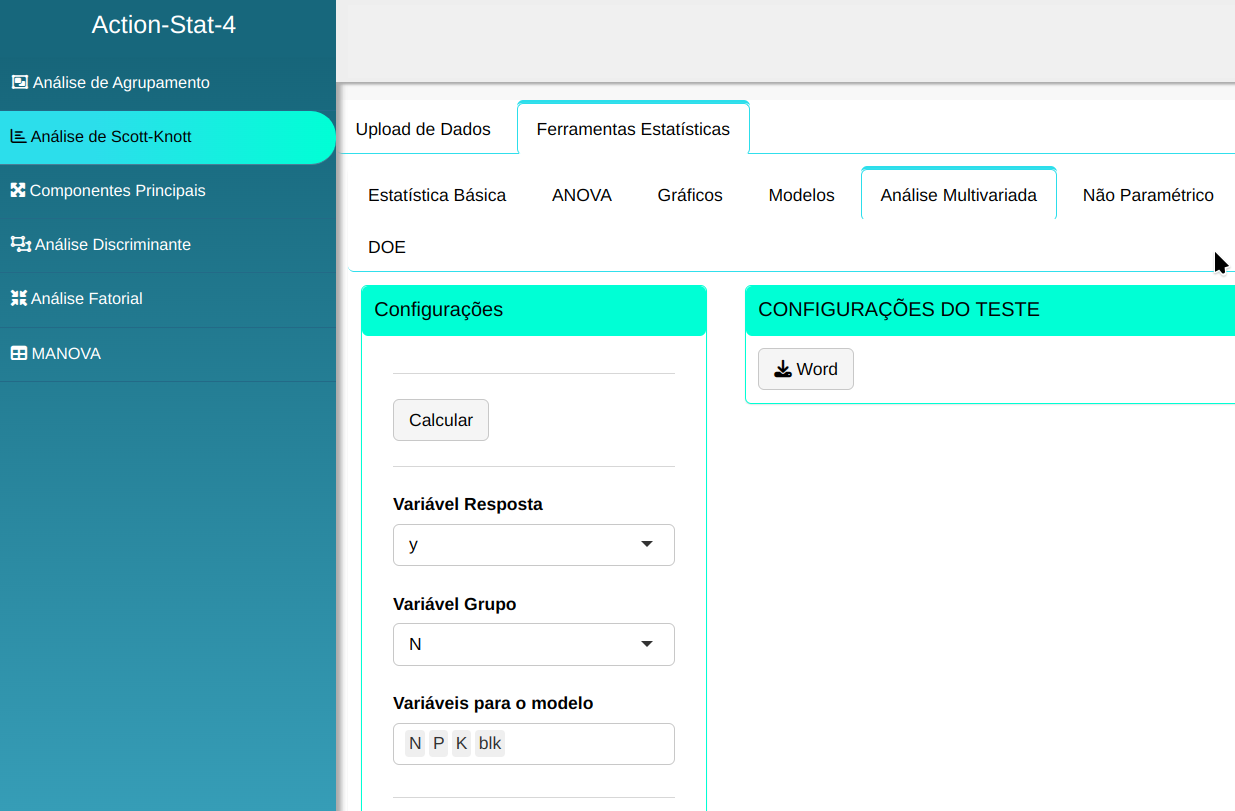Open the Estatística Básica tab
1235x811 pixels.
[x=437, y=195]
